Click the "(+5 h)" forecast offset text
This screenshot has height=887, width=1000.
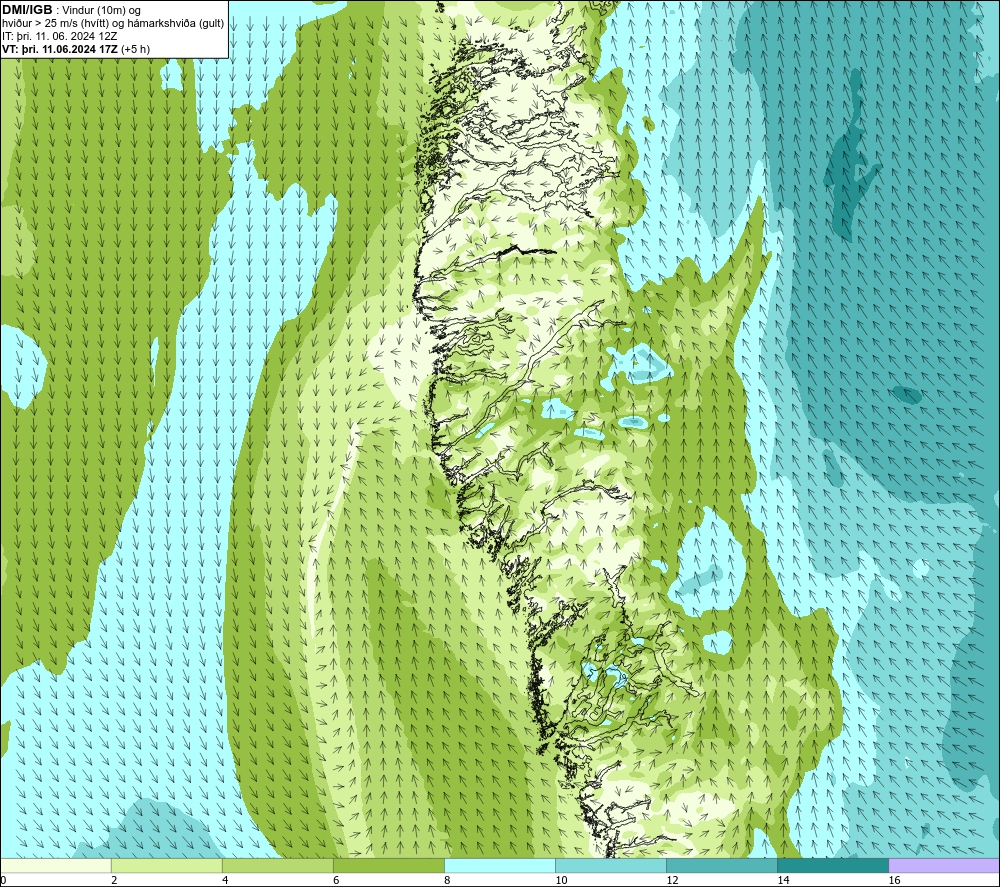135,49
